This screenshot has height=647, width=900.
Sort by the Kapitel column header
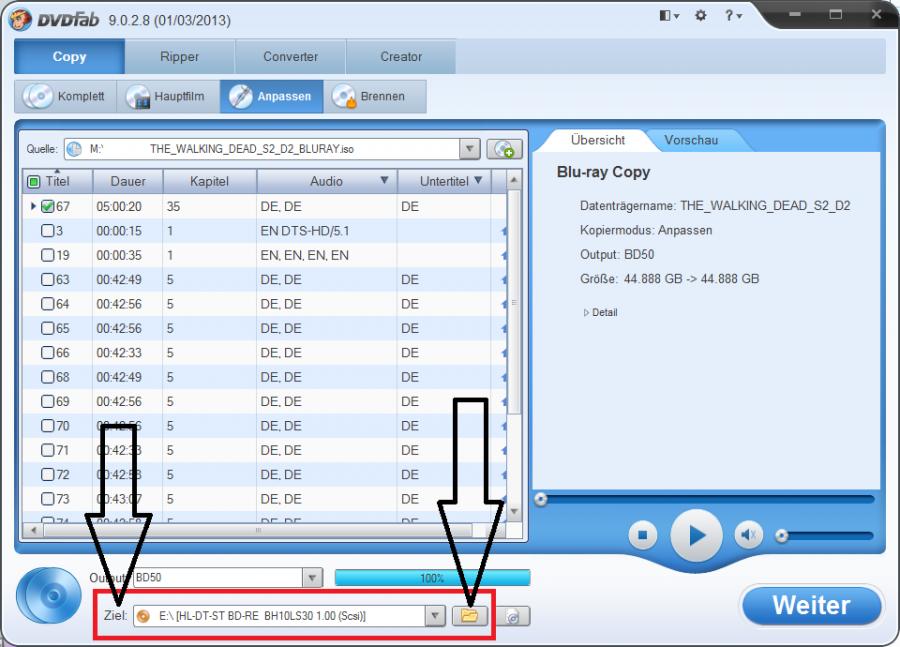click(210, 181)
